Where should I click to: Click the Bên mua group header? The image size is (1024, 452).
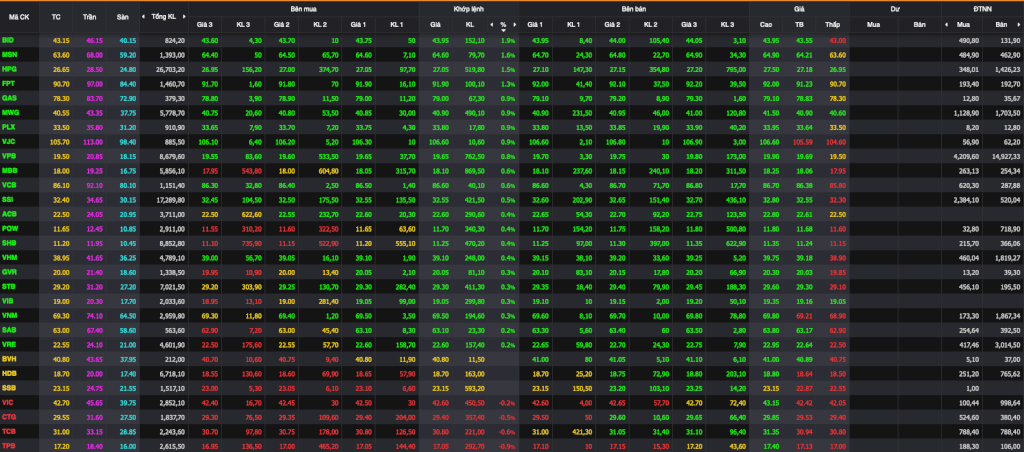(x=304, y=9)
